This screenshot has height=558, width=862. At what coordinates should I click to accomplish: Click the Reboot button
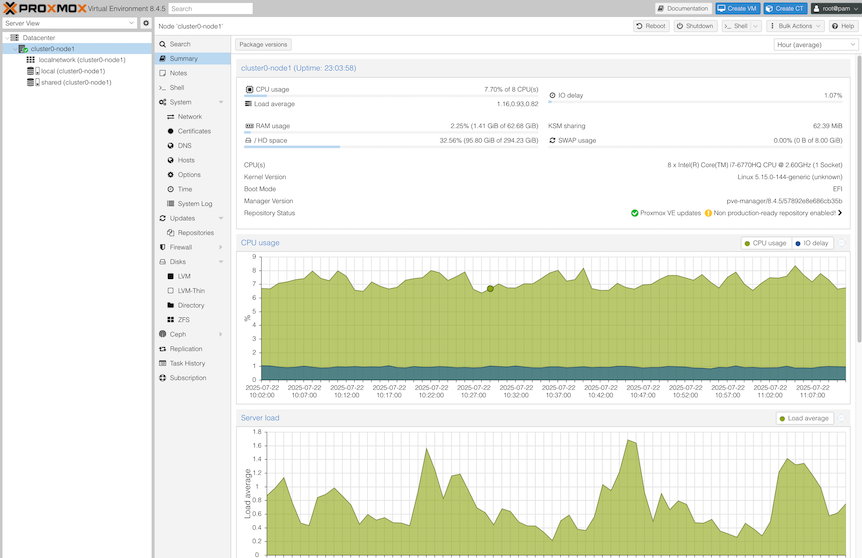tap(651, 26)
